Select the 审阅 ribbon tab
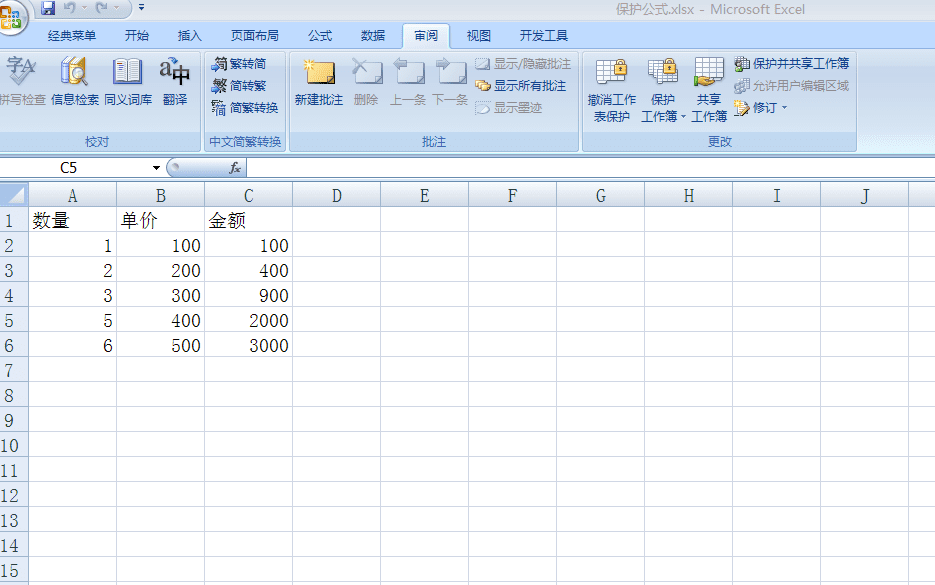 [x=426, y=36]
